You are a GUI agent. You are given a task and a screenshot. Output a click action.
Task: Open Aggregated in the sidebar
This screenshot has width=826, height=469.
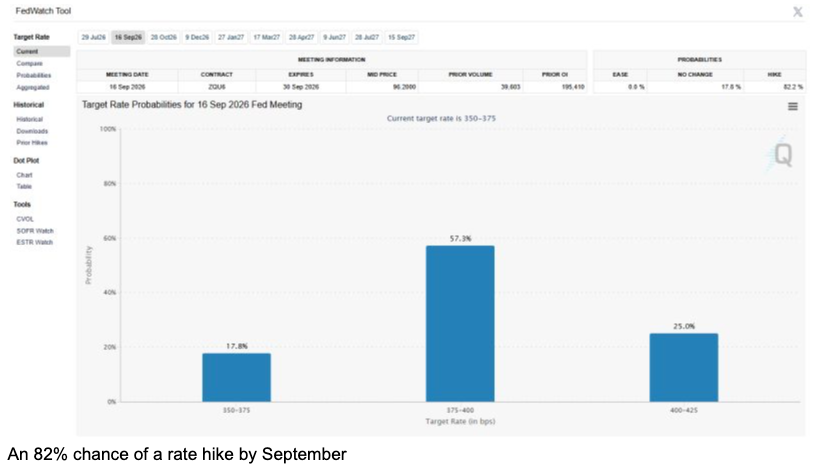(x=33, y=87)
